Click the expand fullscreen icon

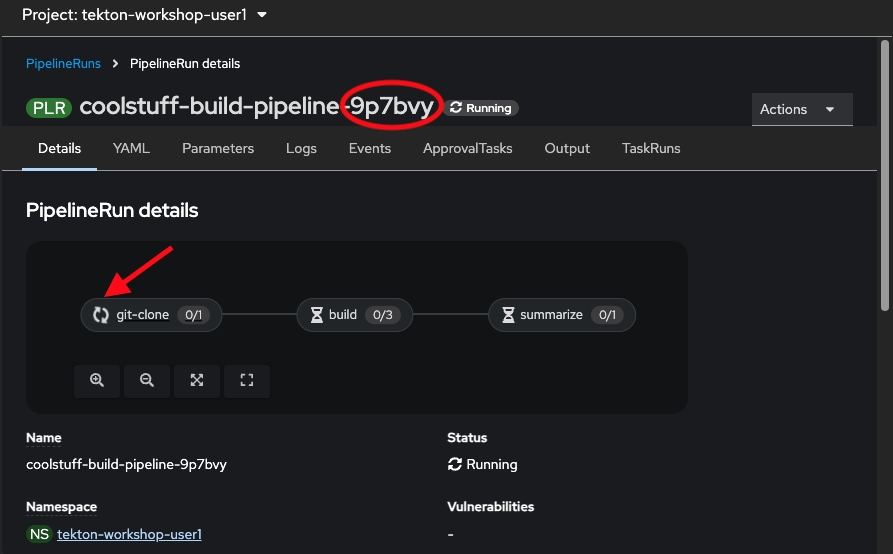click(247, 380)
